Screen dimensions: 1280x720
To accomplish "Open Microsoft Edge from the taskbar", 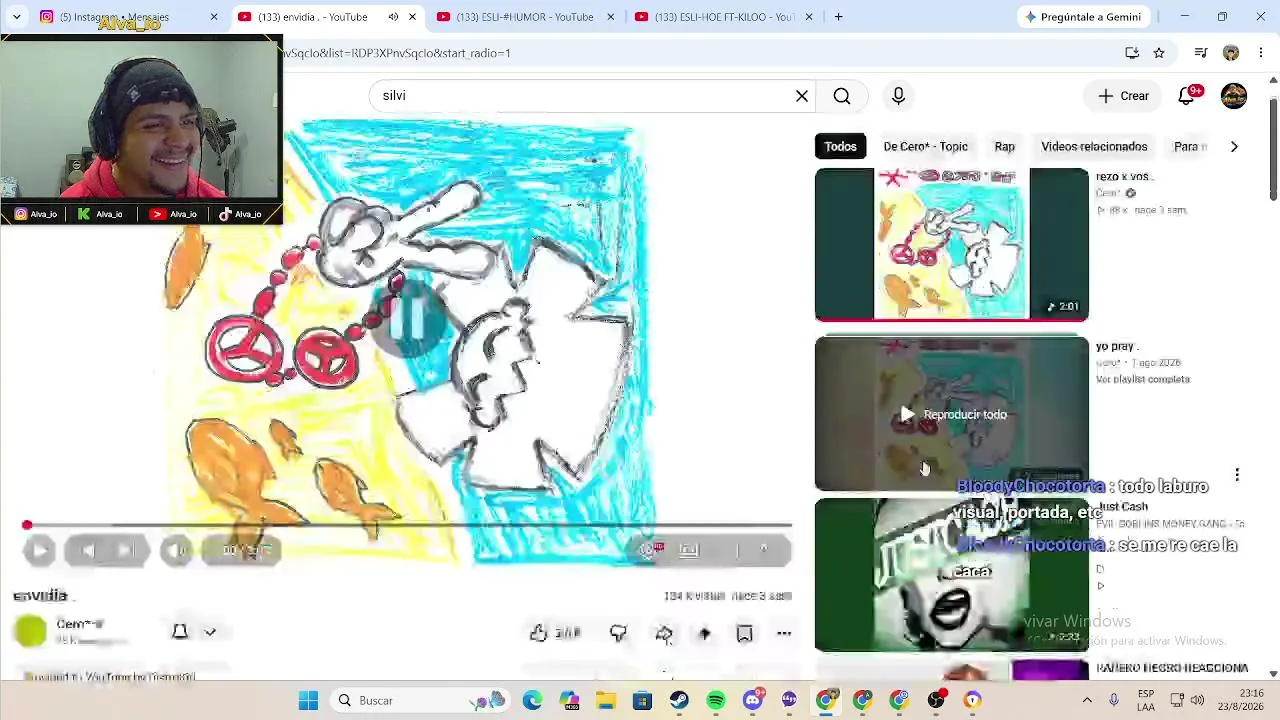I will [x=532, y=701].
